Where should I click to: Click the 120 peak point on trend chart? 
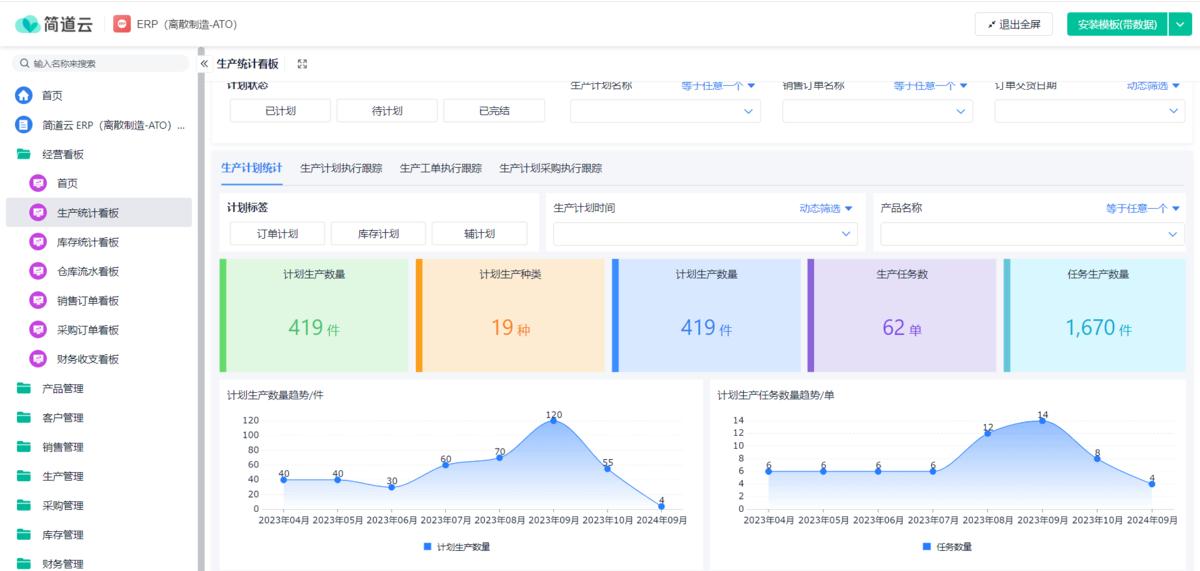coord(554,420)
